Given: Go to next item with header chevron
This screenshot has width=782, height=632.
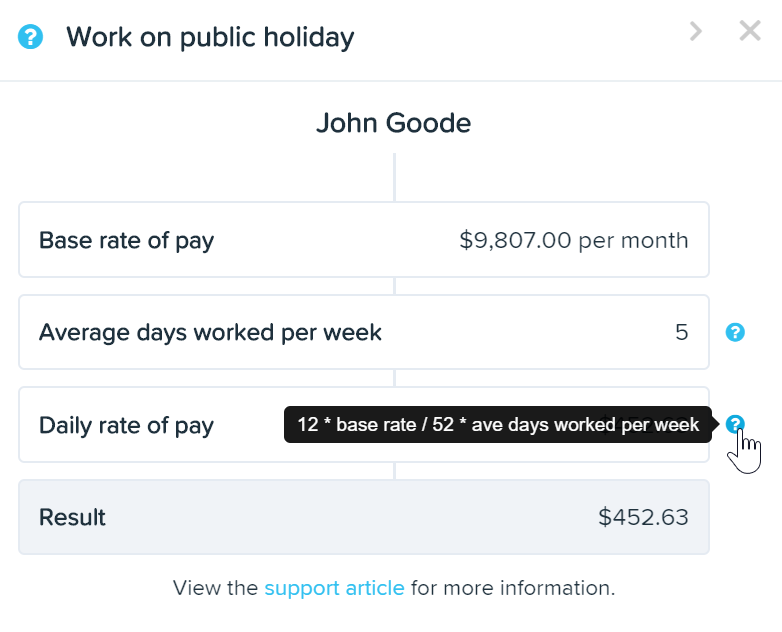Looking at the screenshot, I should tap(696, 31).
